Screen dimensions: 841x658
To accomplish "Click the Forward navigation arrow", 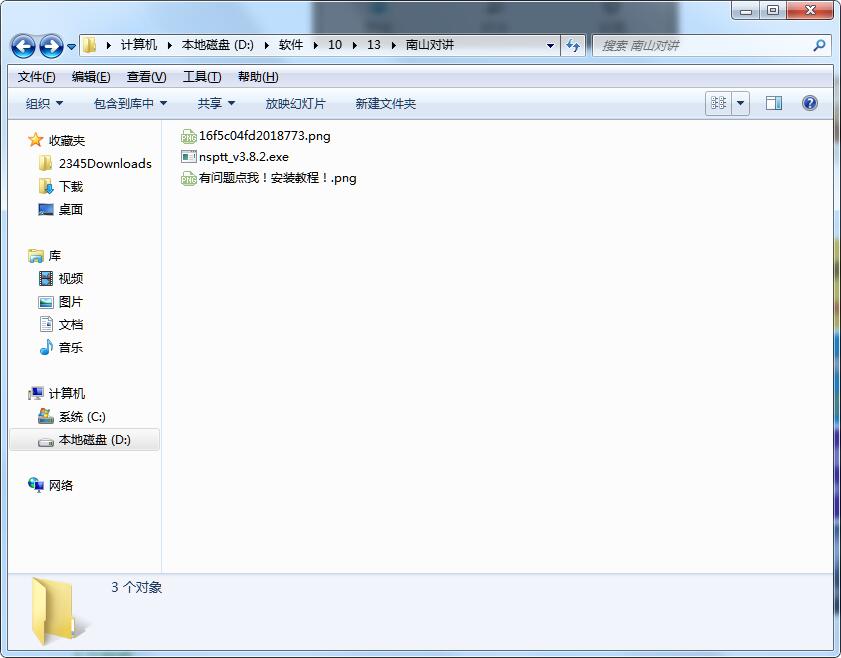I will tap(51, 46).
